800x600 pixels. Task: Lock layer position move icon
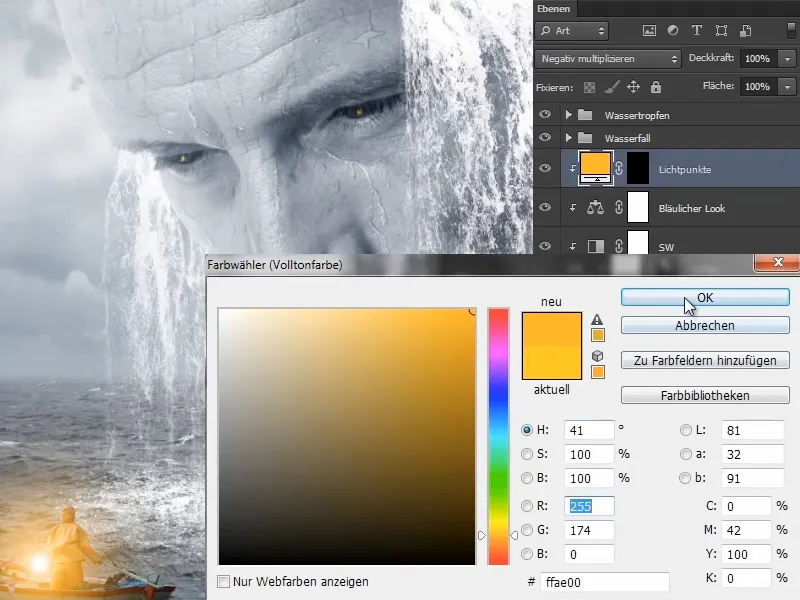(633, 87)
